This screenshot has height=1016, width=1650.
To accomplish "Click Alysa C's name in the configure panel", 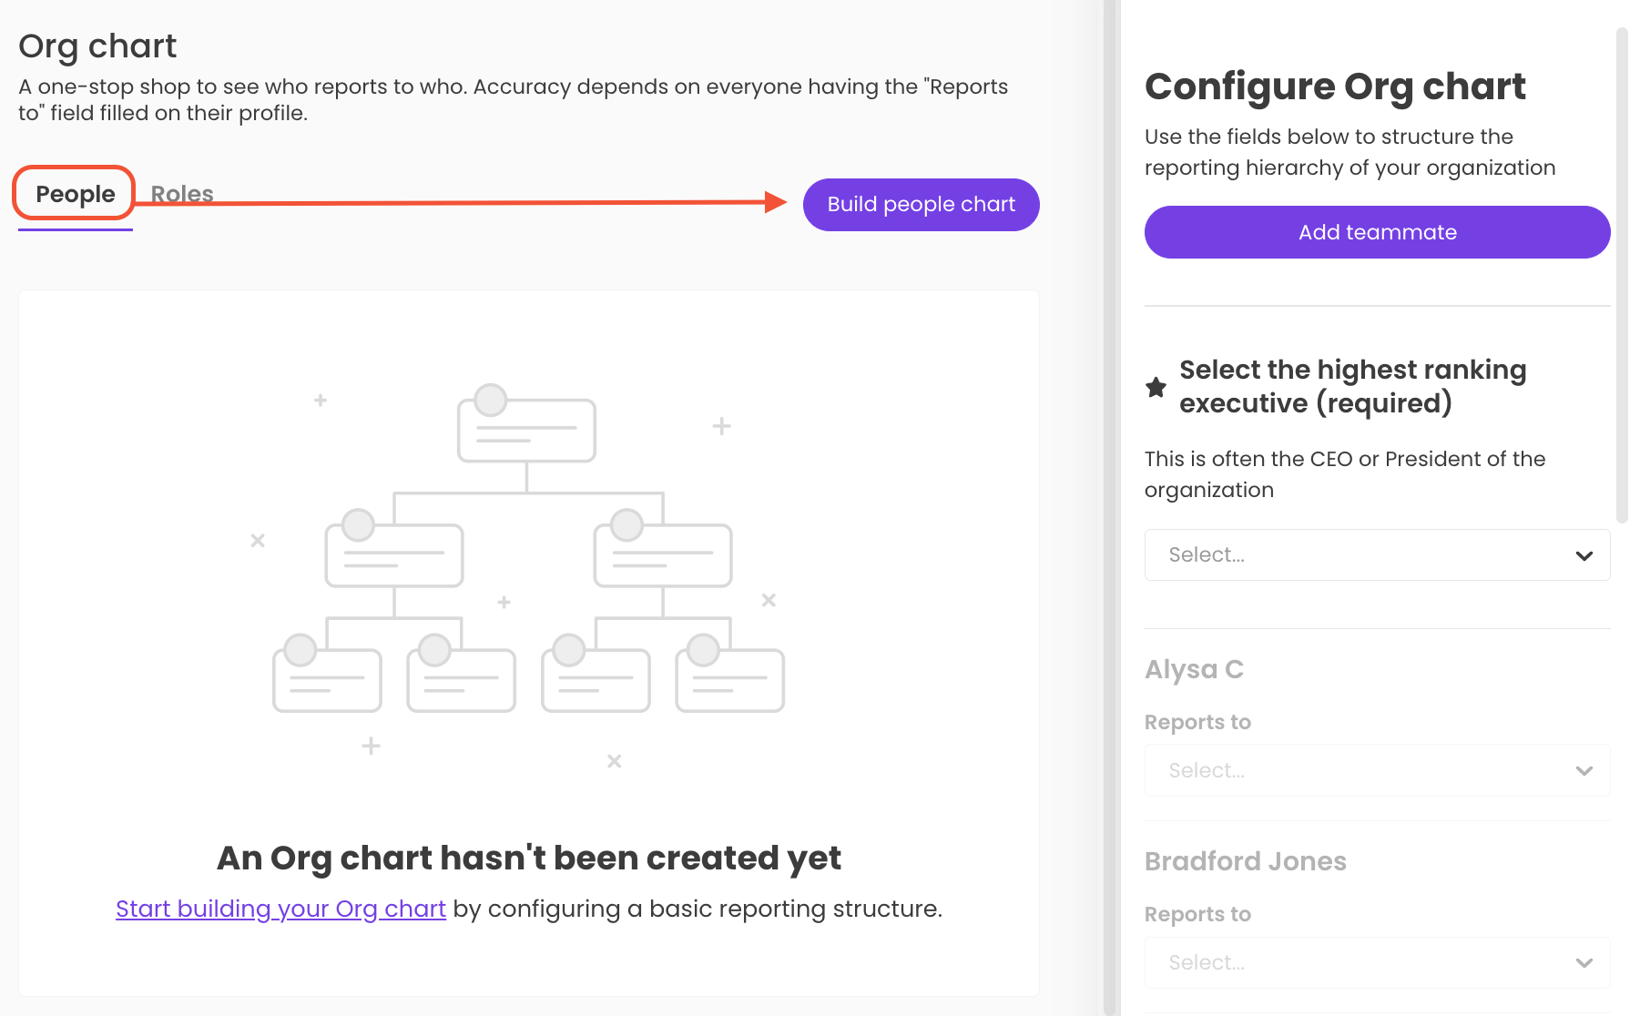I will click(x=1194, y=669).
